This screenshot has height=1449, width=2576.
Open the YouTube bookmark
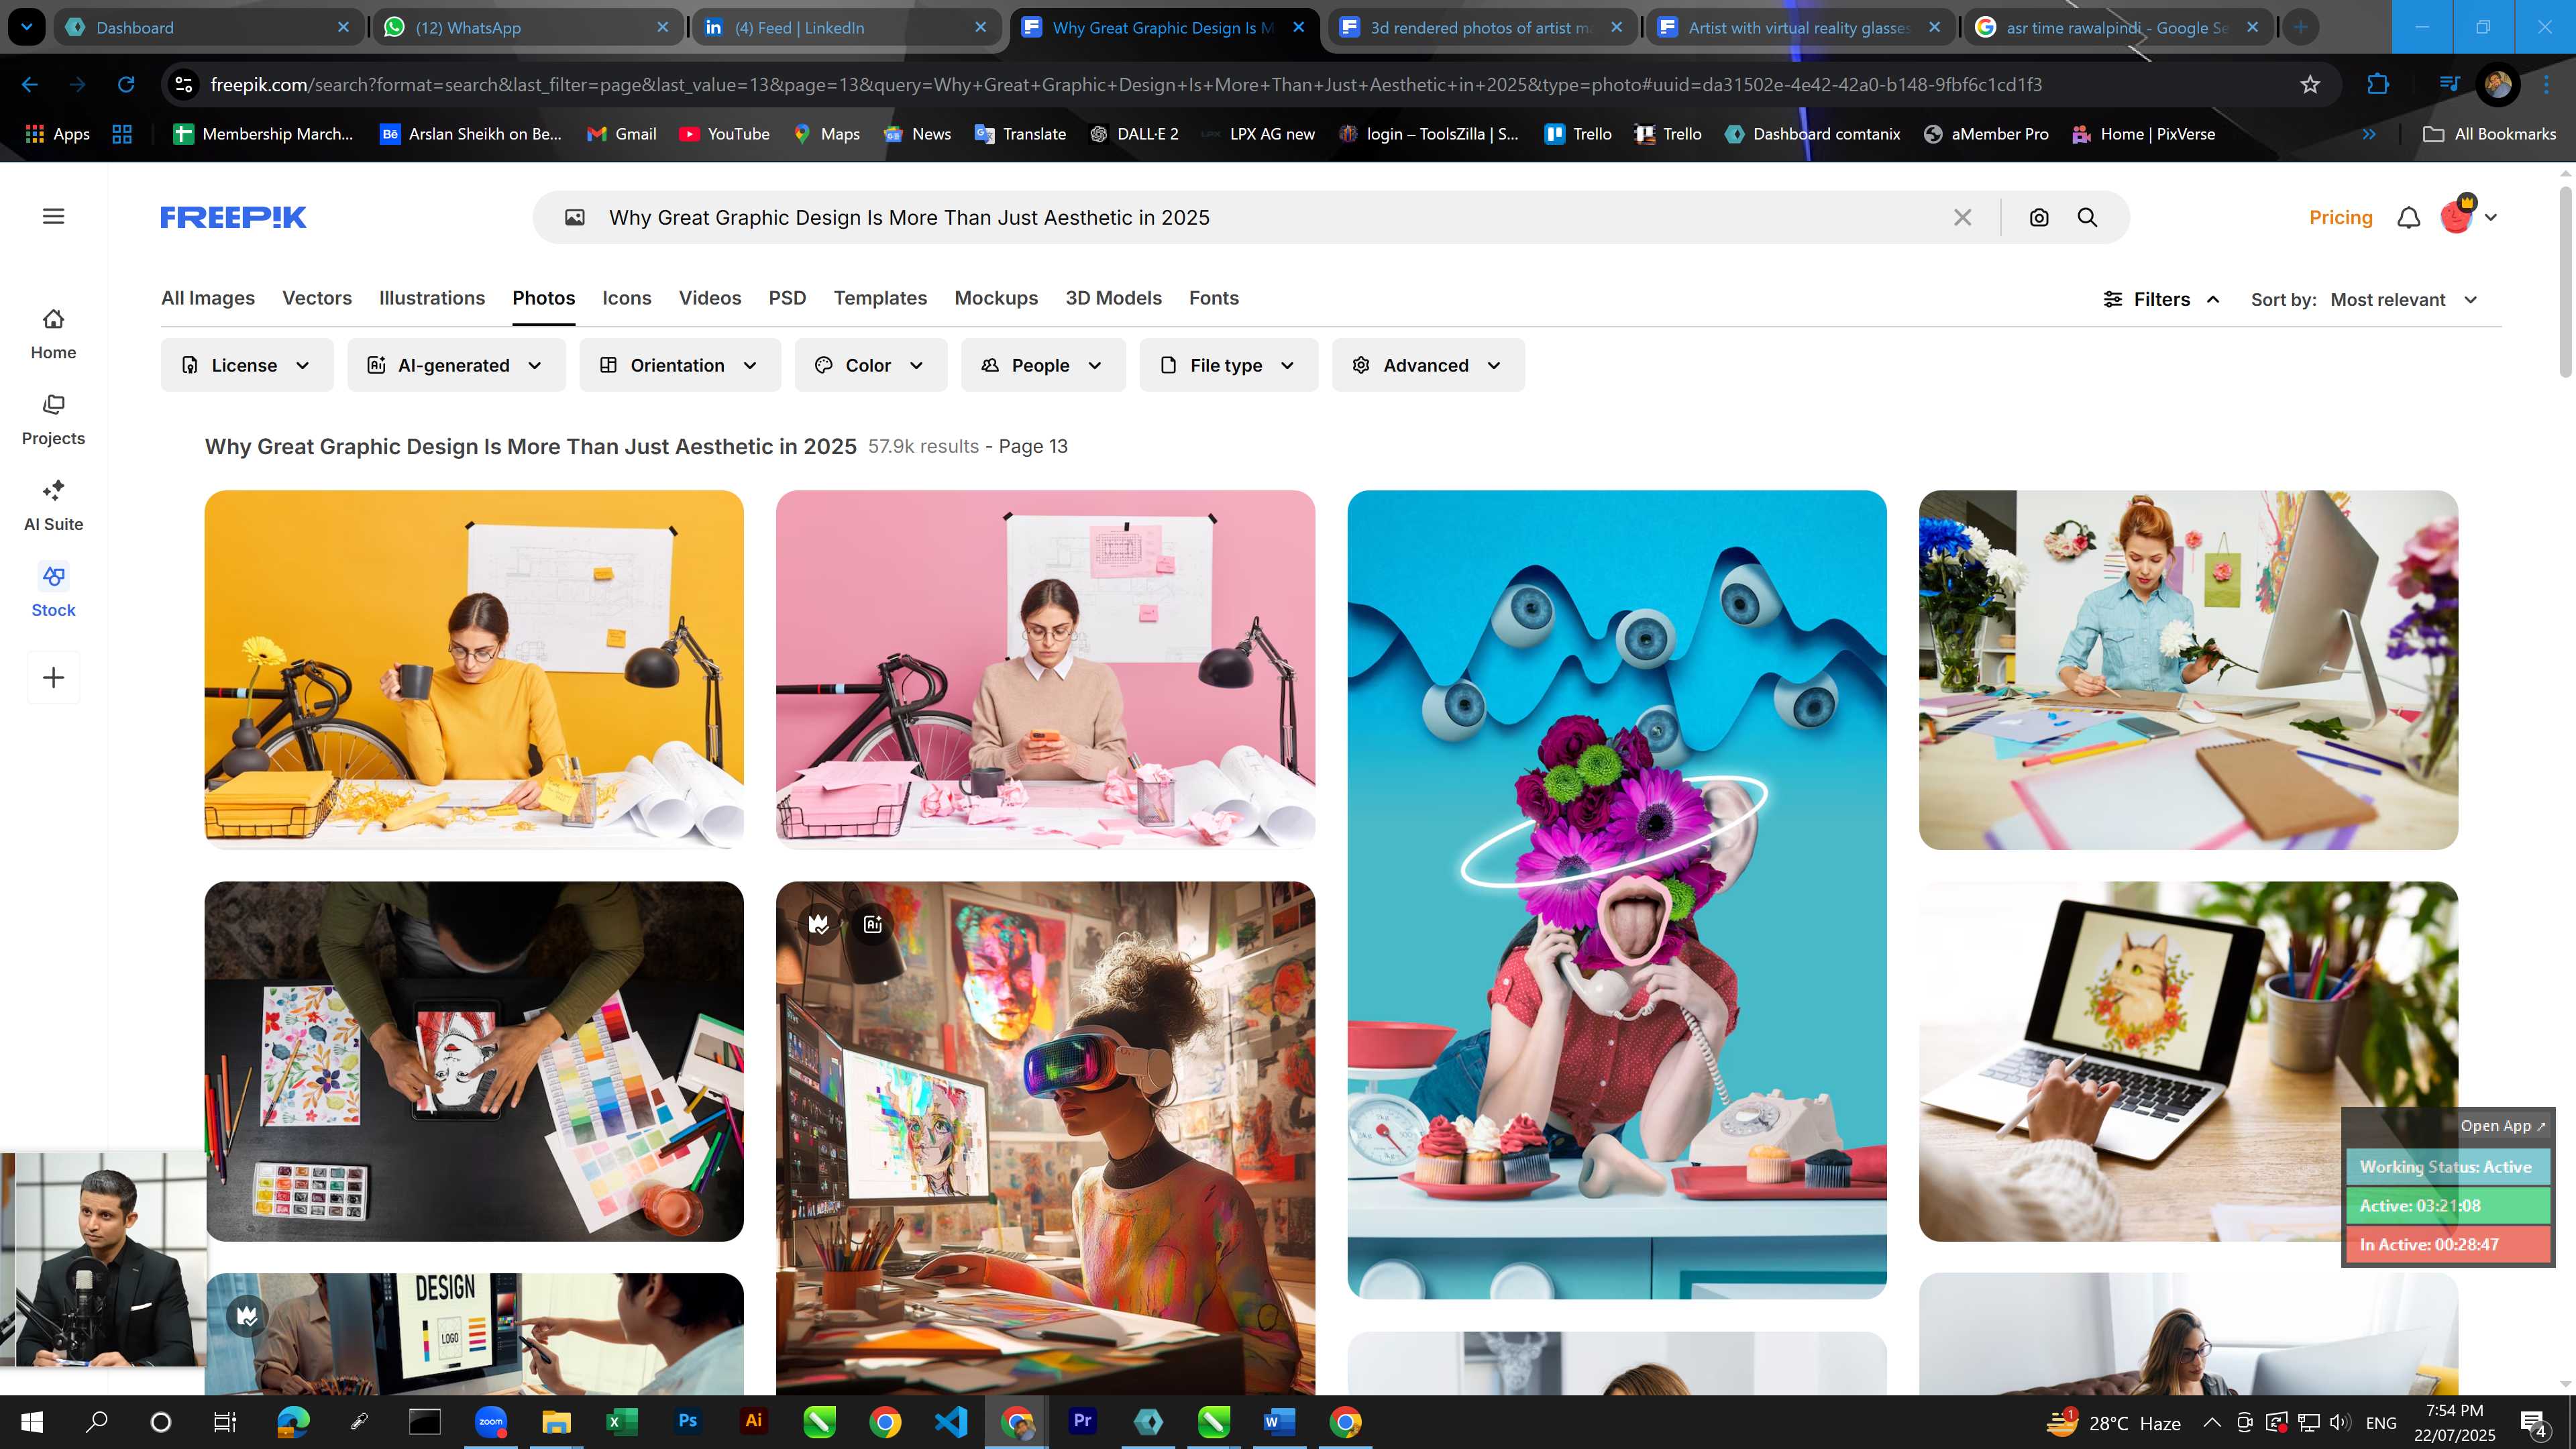tap(724, 133)
